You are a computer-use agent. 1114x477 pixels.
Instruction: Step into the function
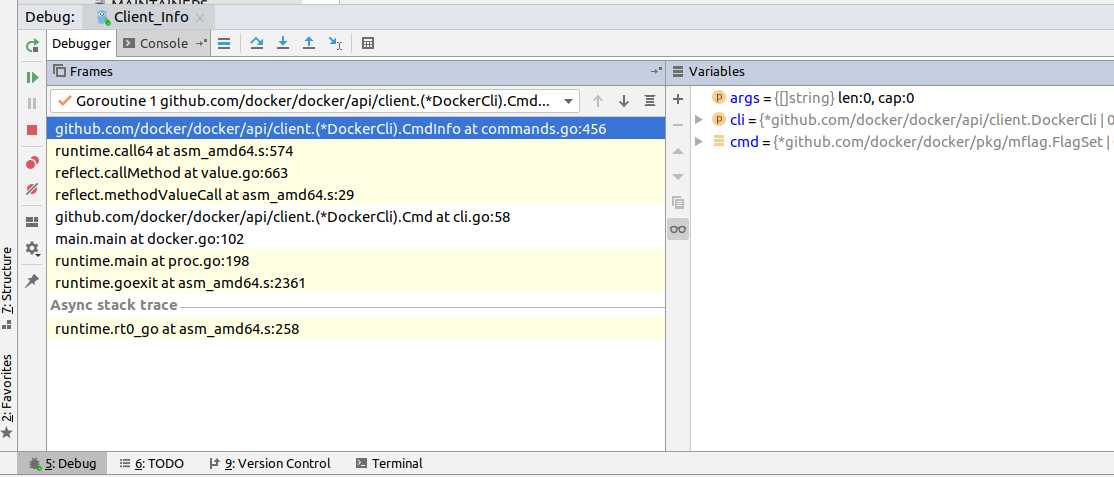283,43
